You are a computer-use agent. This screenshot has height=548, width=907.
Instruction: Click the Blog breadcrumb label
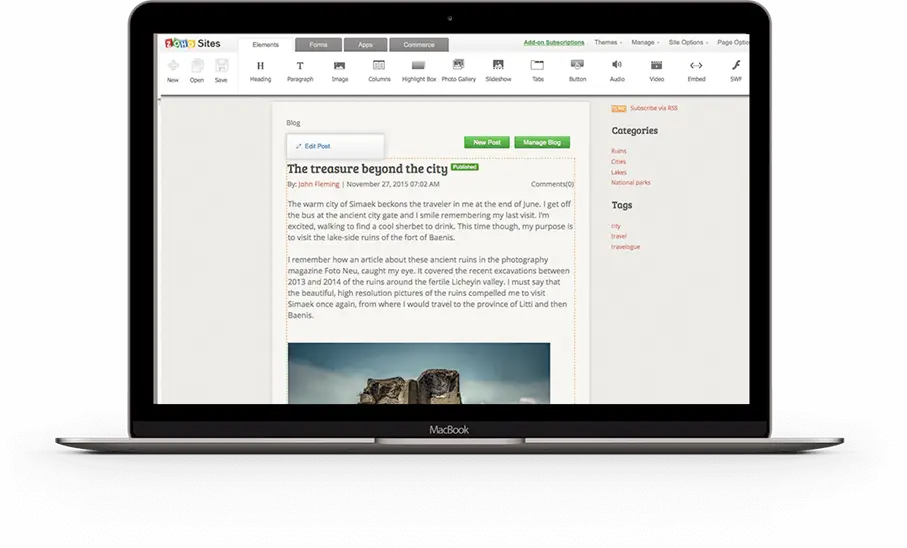pyautogui.click(x=293, y=123)
